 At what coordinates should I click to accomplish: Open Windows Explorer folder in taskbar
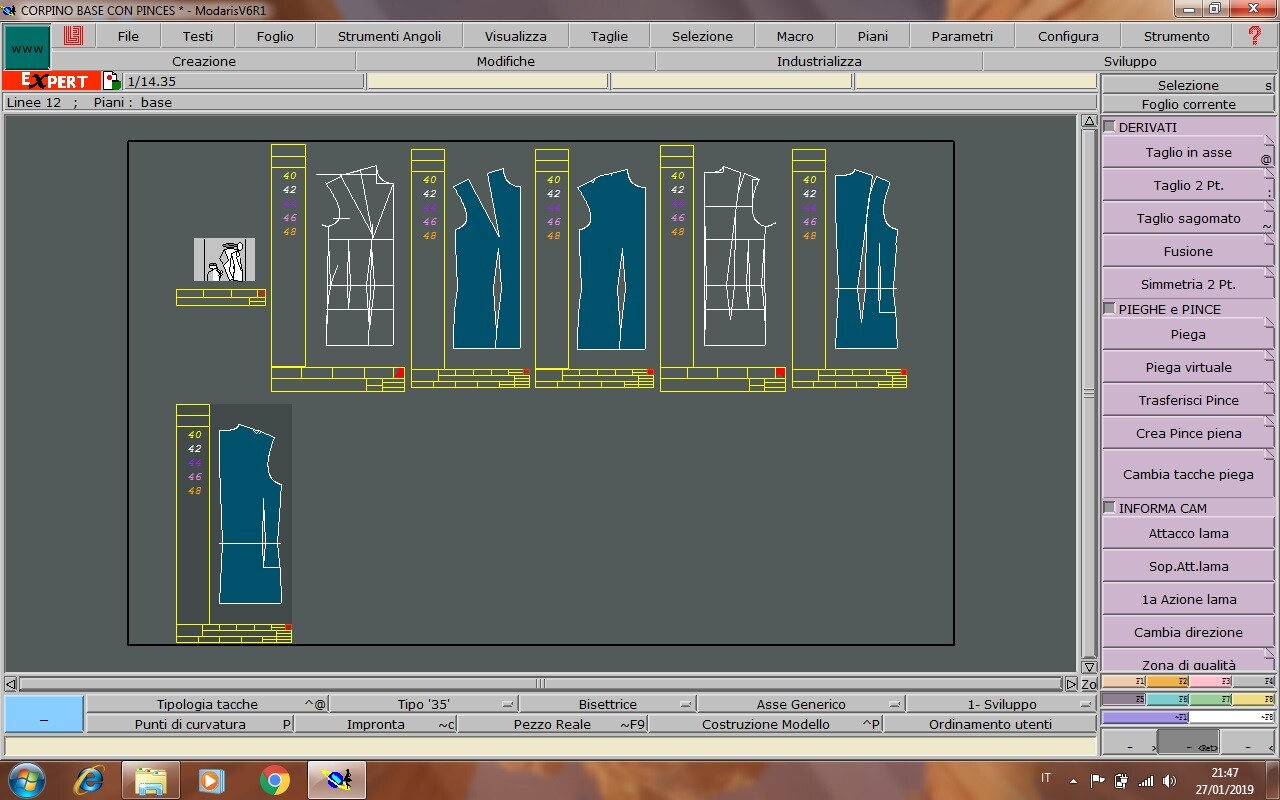151,780
